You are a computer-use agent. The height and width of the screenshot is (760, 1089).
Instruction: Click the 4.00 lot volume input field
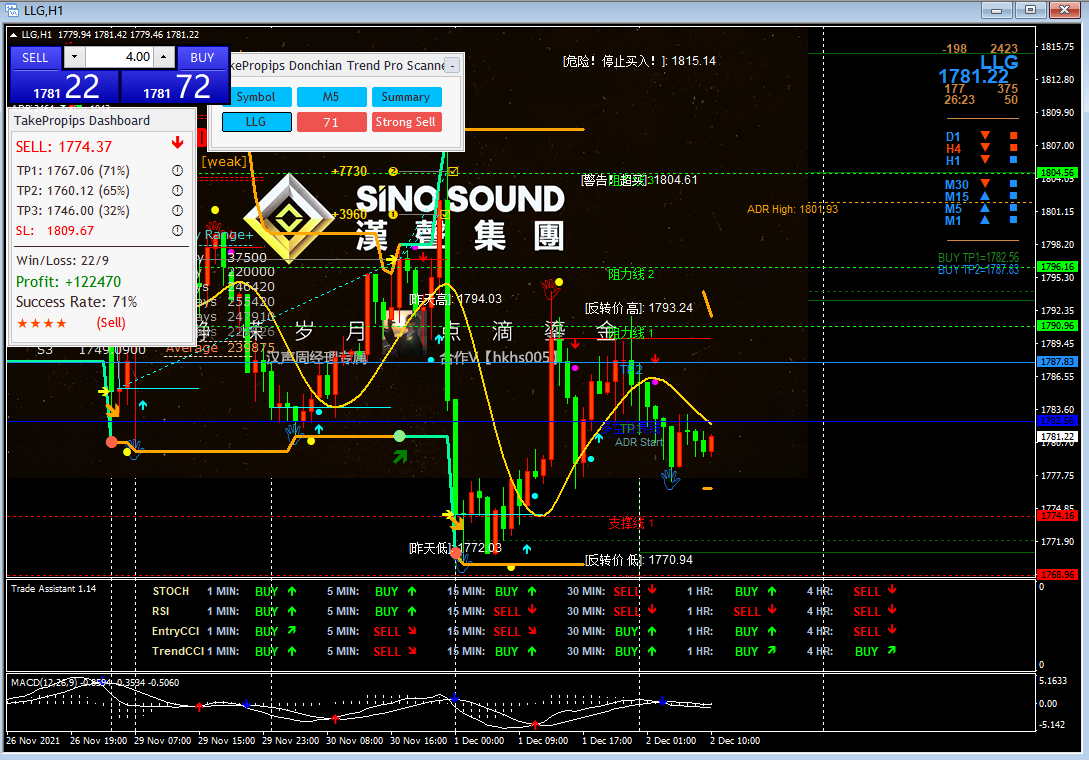pyautogui.click(x=119, y=57)
